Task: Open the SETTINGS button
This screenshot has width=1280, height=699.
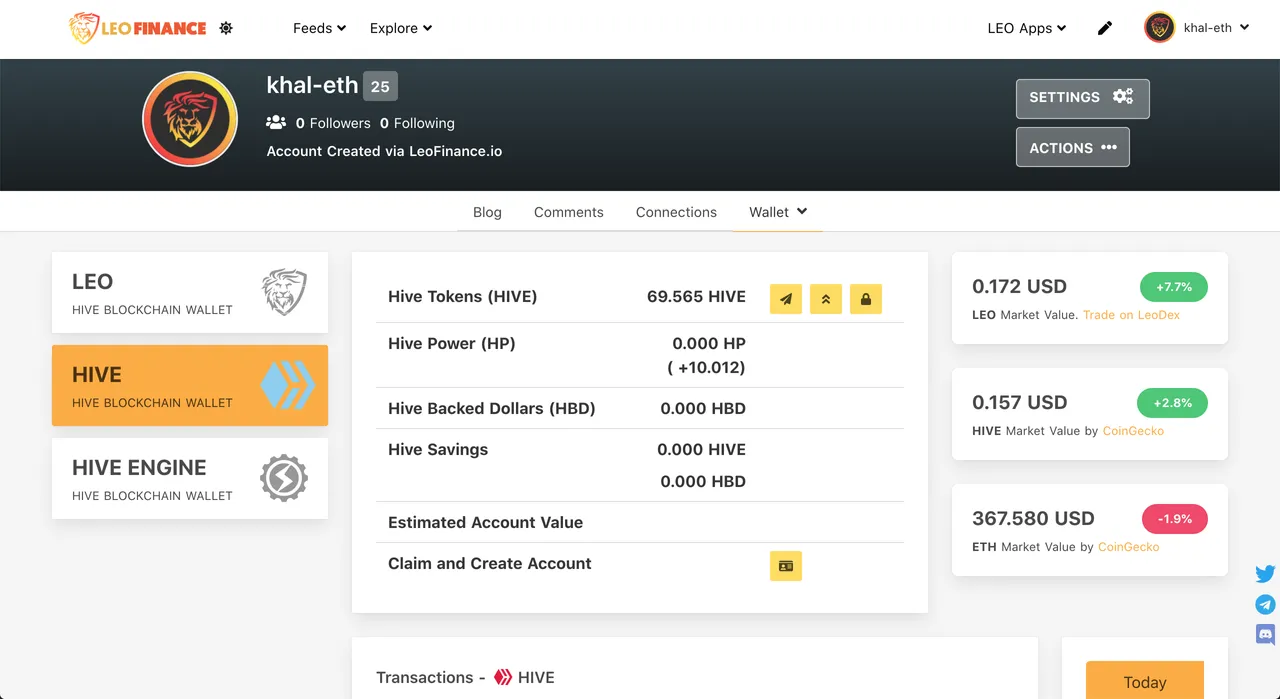Action: [1083, 99]
